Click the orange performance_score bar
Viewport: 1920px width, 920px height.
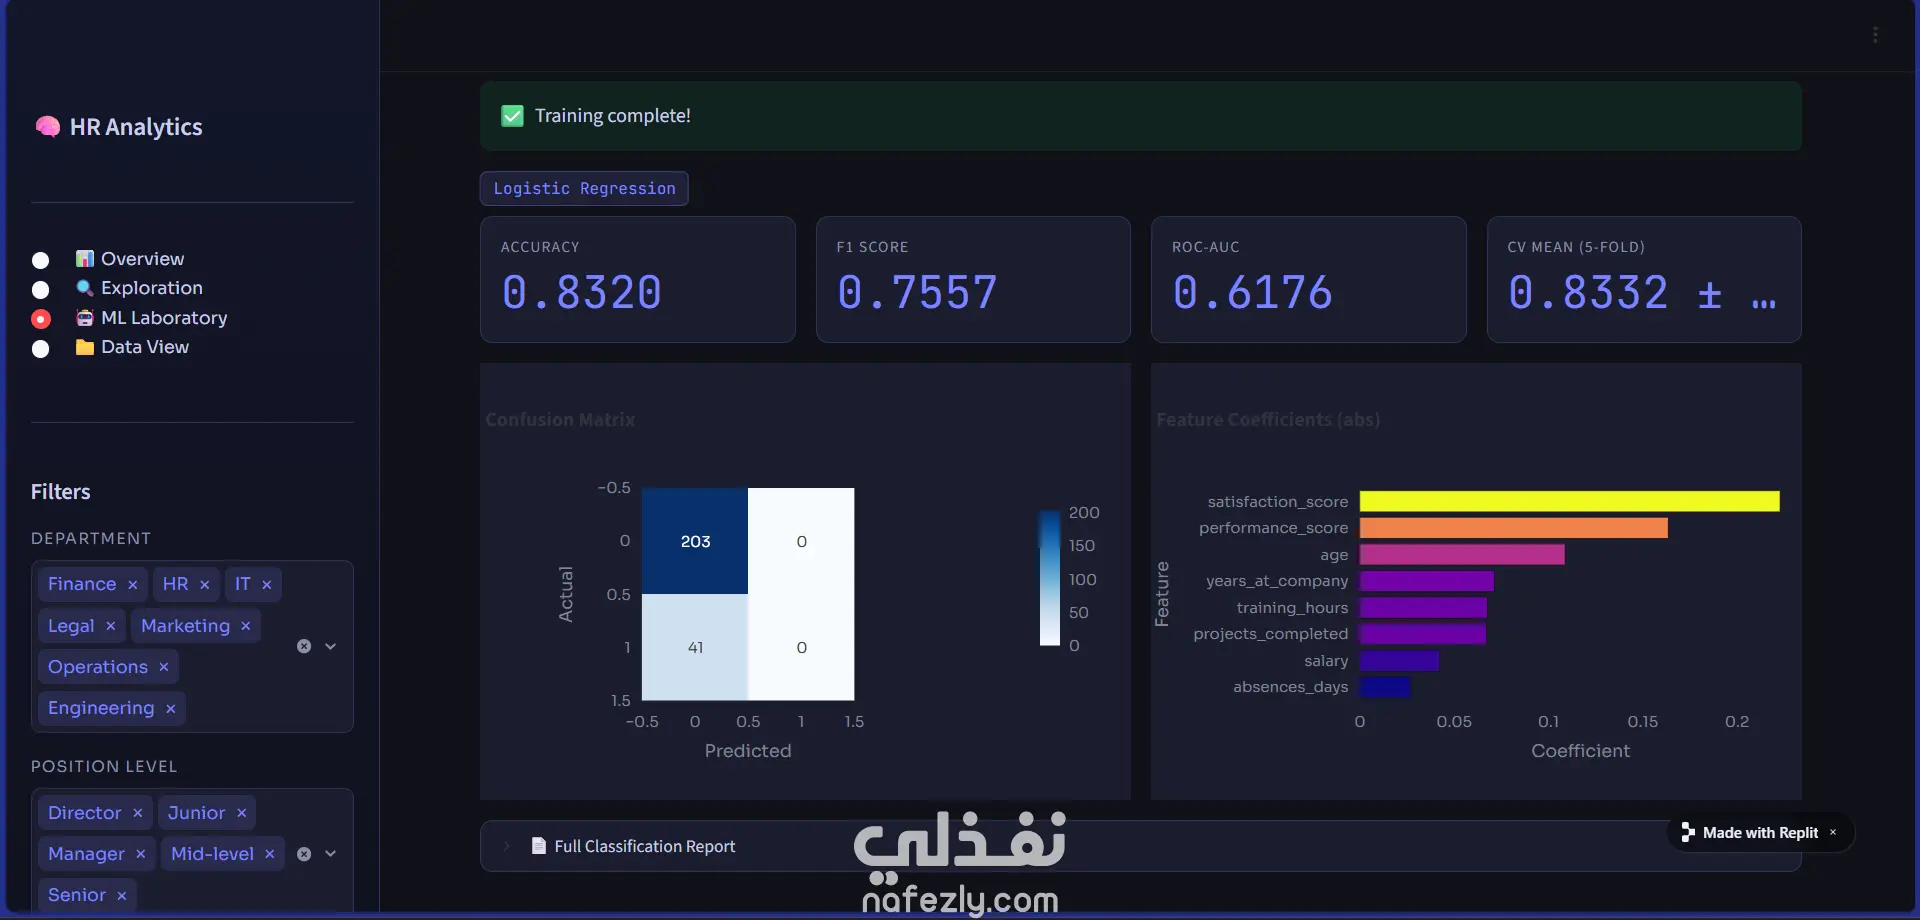tap(1513, 528)
